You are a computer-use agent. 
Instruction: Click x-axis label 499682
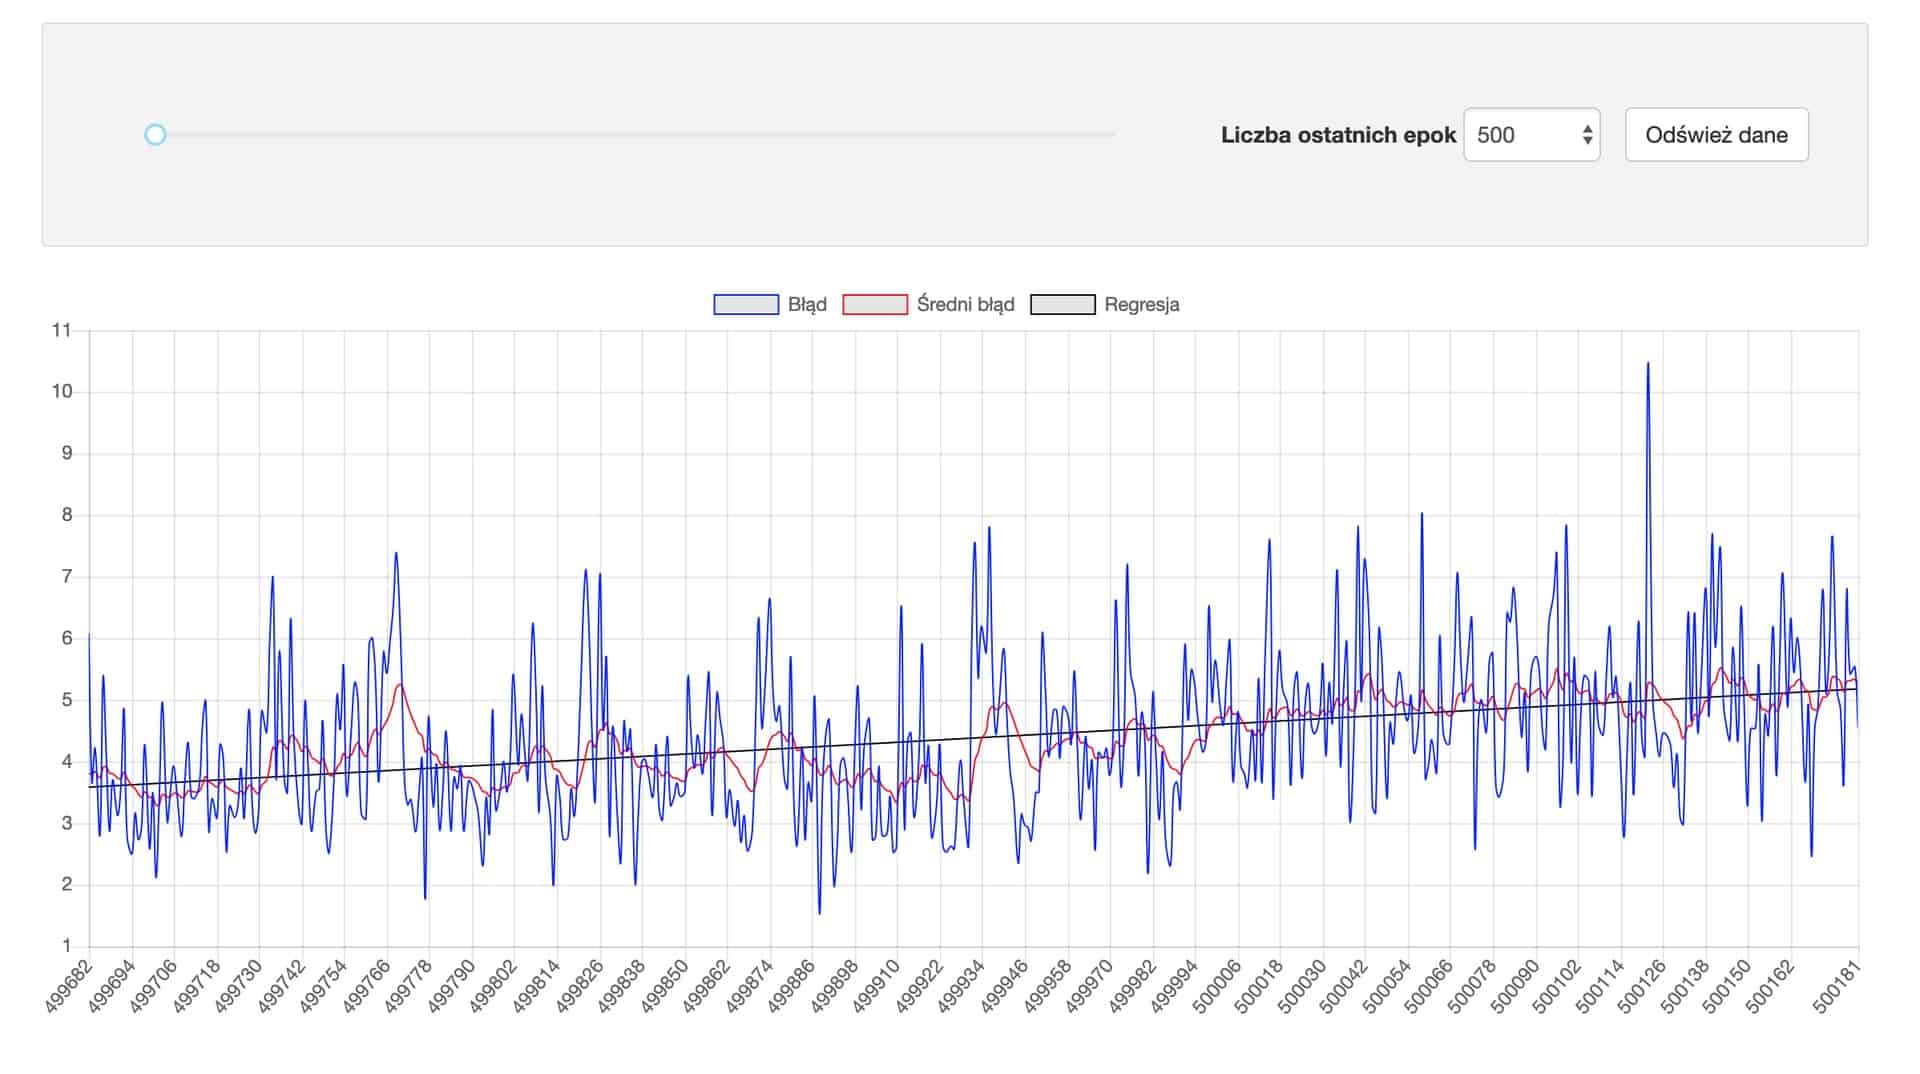68,986
